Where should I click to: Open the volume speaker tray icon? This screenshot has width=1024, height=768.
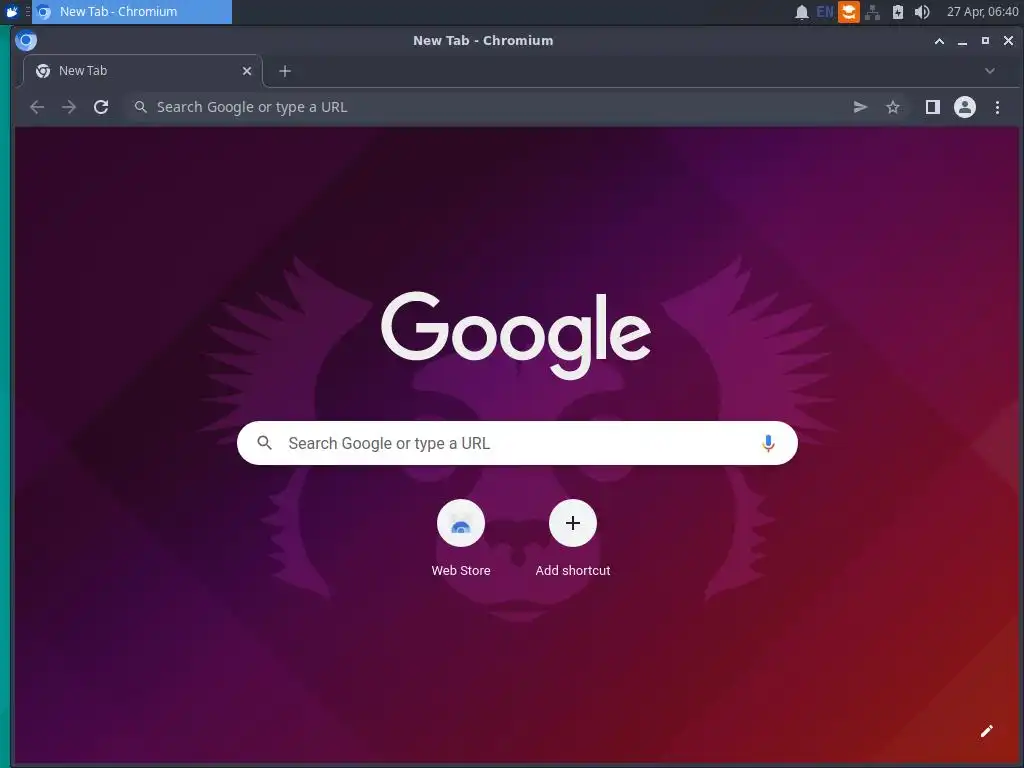pyautogui.click(x=922, y=12)
